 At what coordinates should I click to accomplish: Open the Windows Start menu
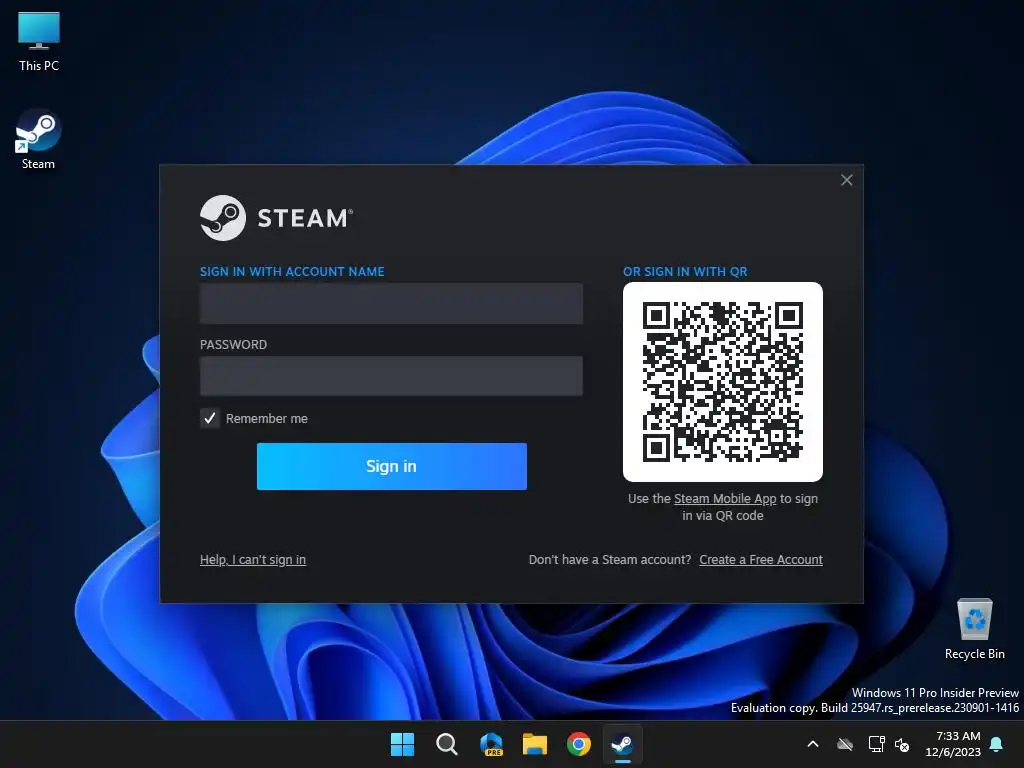[x=402, y=744]
